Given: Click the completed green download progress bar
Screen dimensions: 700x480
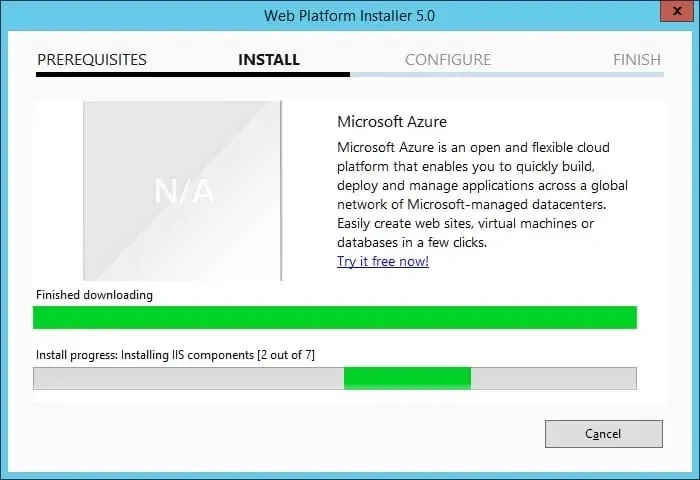Looking at the screenshot, I should click(x=335, y=317).
